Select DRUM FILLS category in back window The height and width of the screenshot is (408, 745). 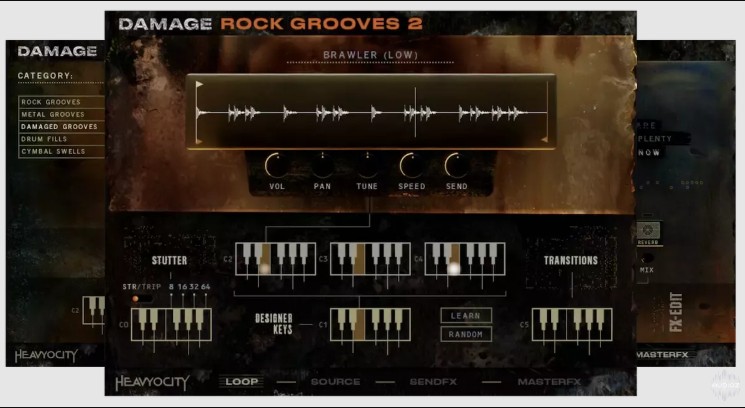click(x=61, y=139)
